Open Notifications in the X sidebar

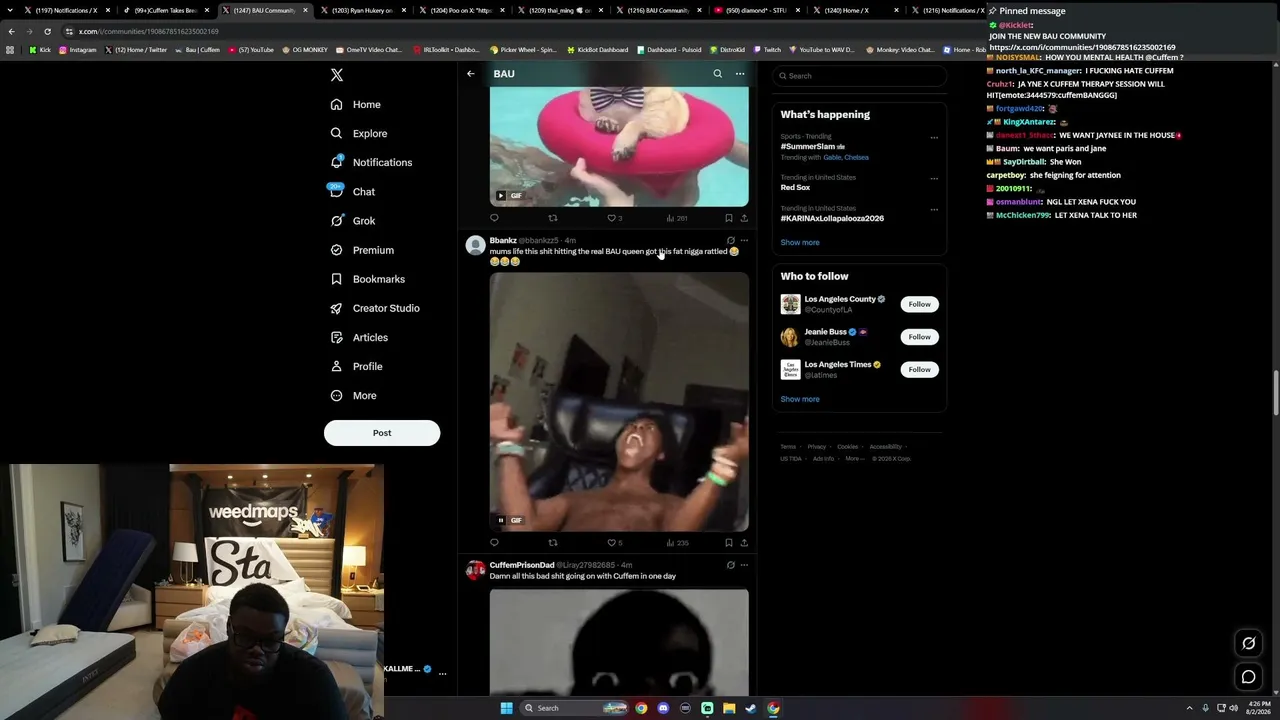tap(371, 162)
